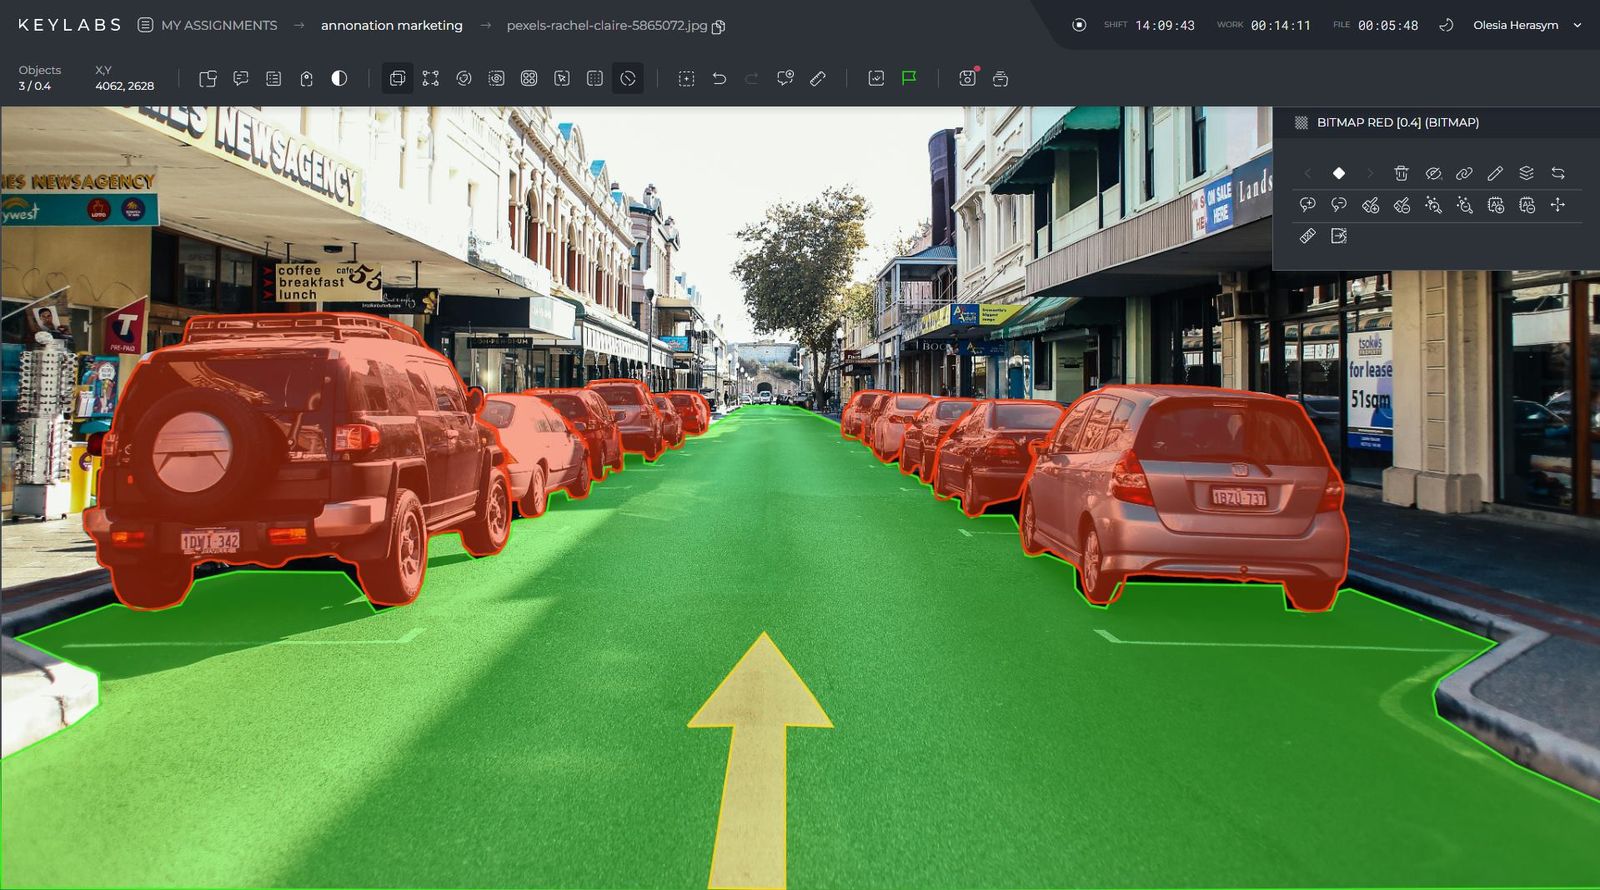Select the lasso subtract (minus) tool
Image resolution: width=1600 pixels, height=890 pixels.
1339,205
